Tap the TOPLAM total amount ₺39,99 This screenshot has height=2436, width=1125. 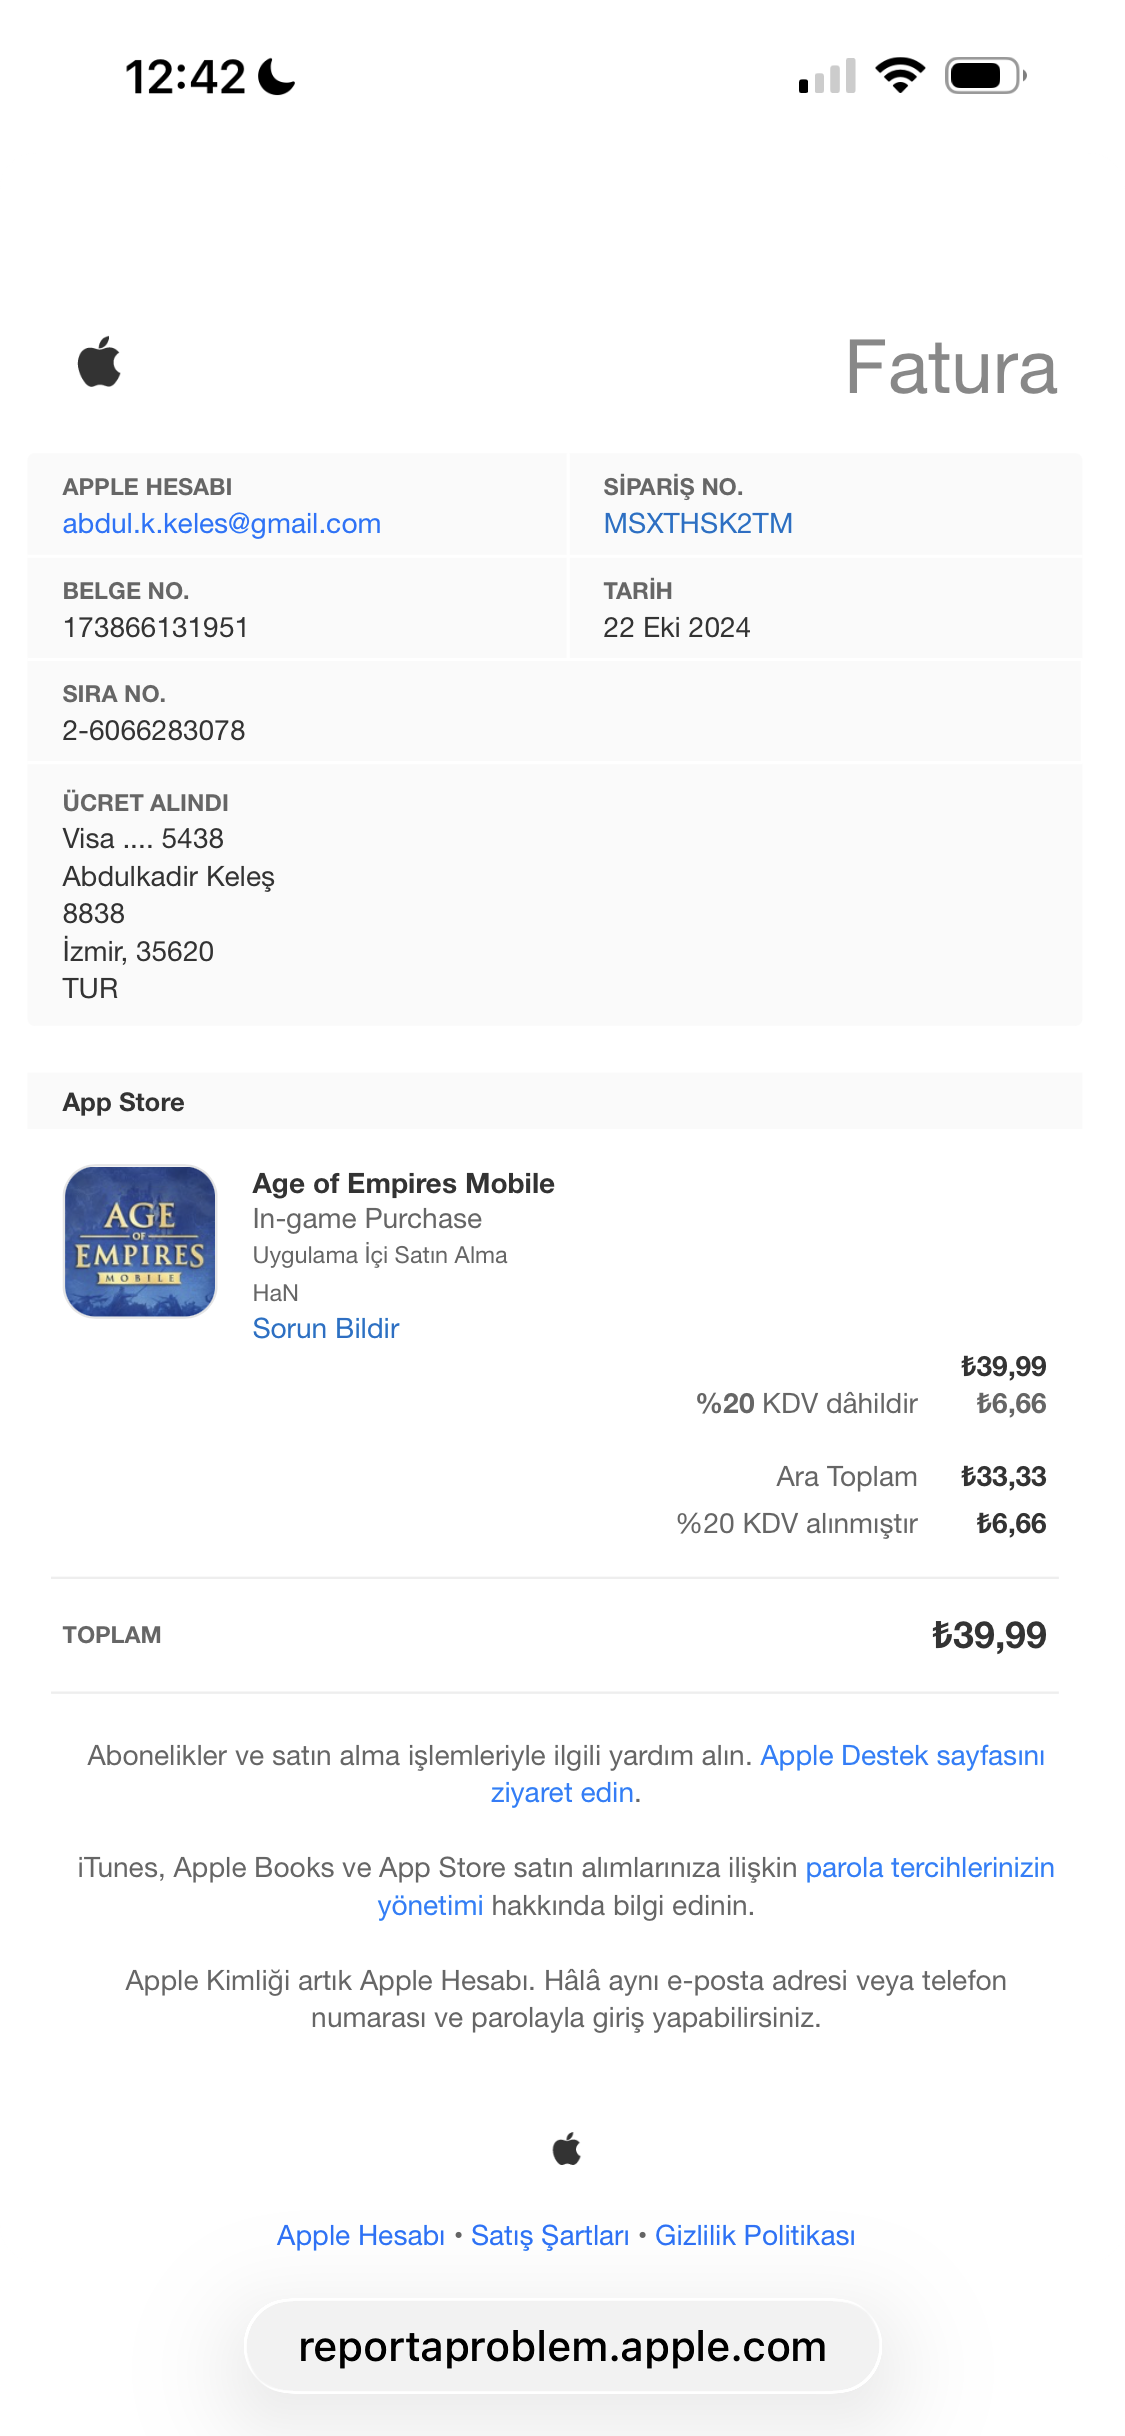pyautogui.click(x=989, y=1635)
